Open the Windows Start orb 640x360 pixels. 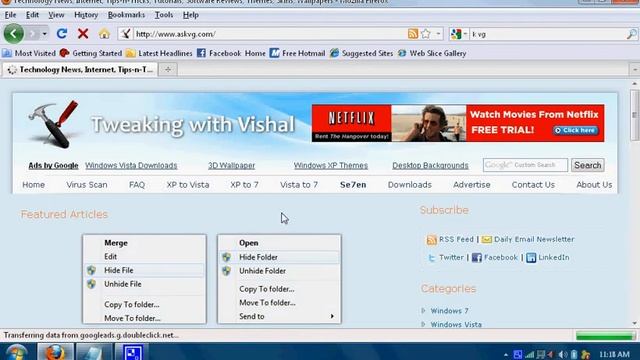pyautogui.click(x=16, y=352)
